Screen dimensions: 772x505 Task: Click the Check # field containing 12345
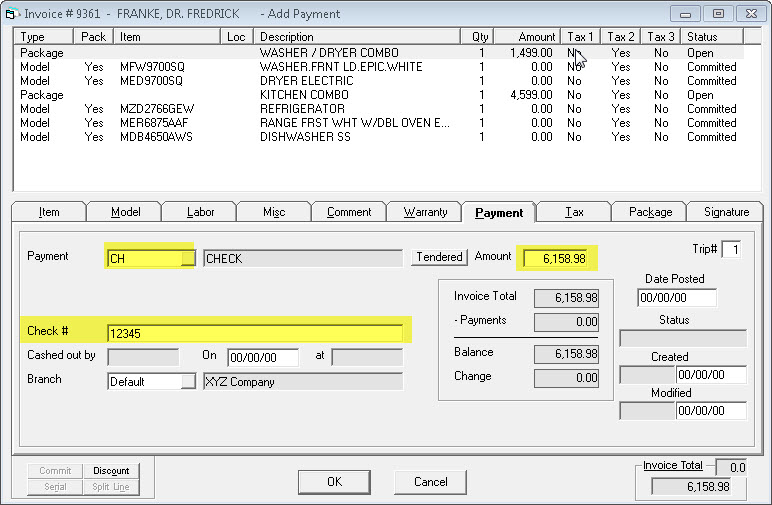tap(255, 333)
